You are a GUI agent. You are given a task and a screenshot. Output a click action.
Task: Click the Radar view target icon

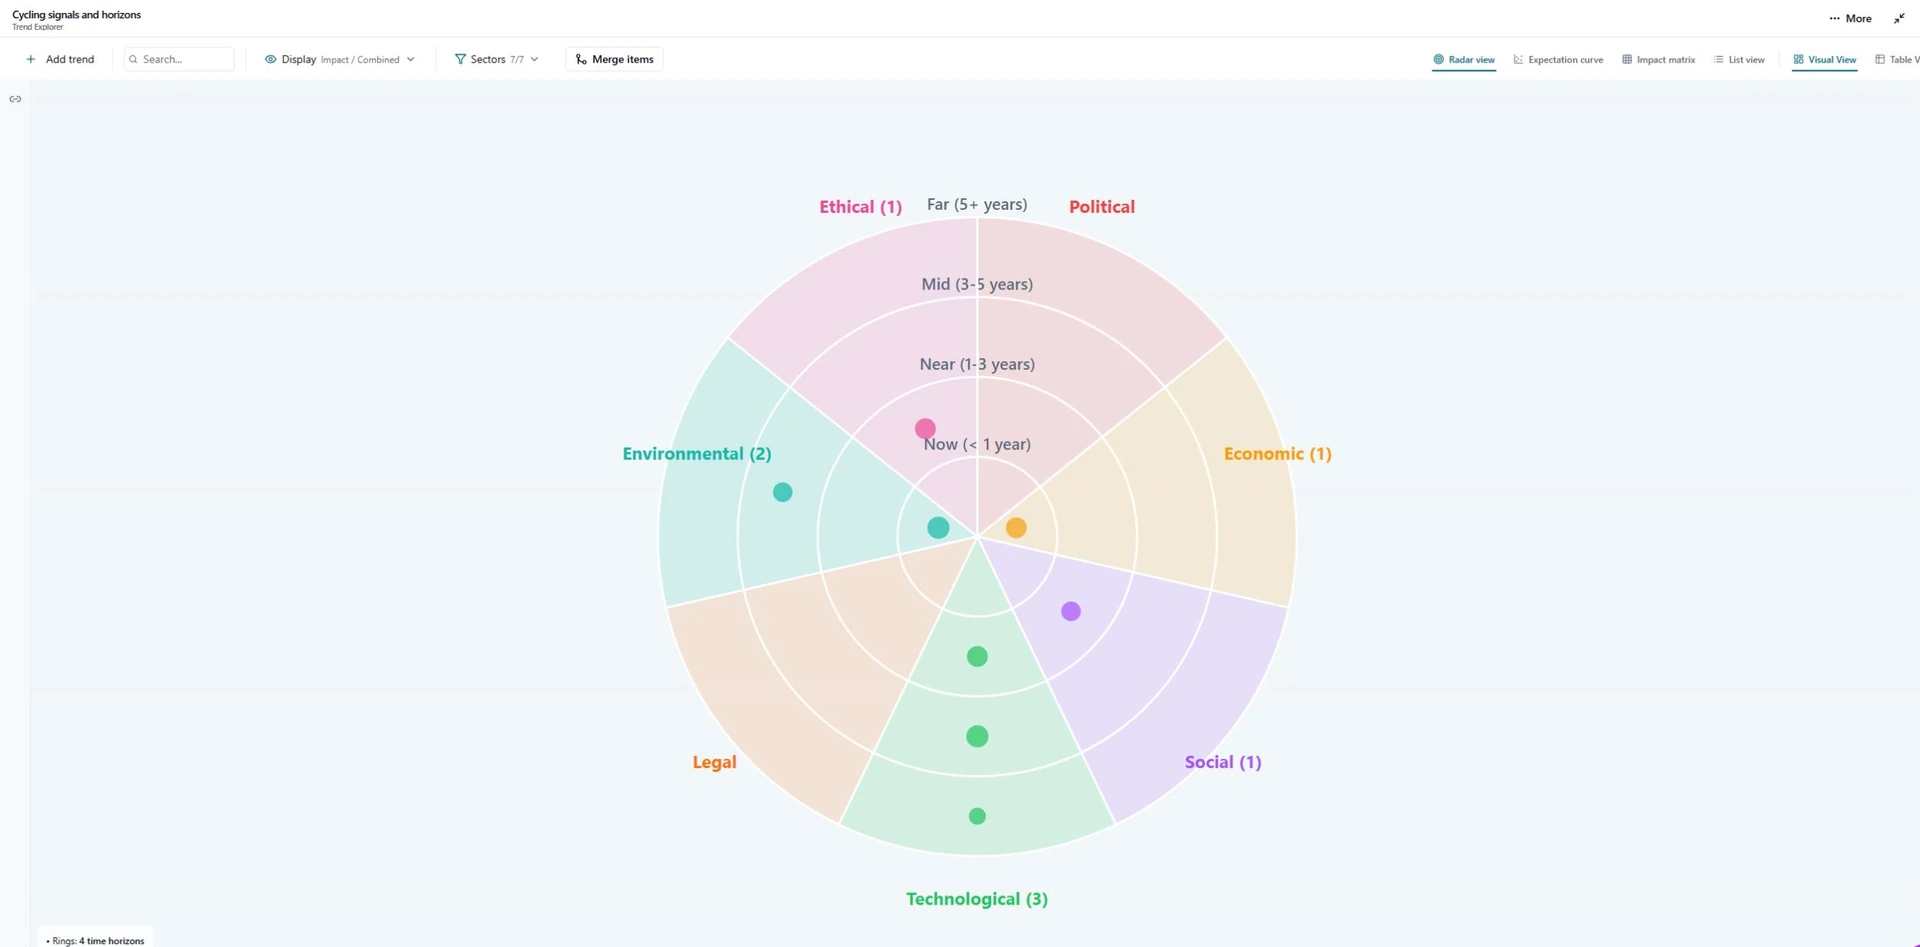(x=1439, y=60)
